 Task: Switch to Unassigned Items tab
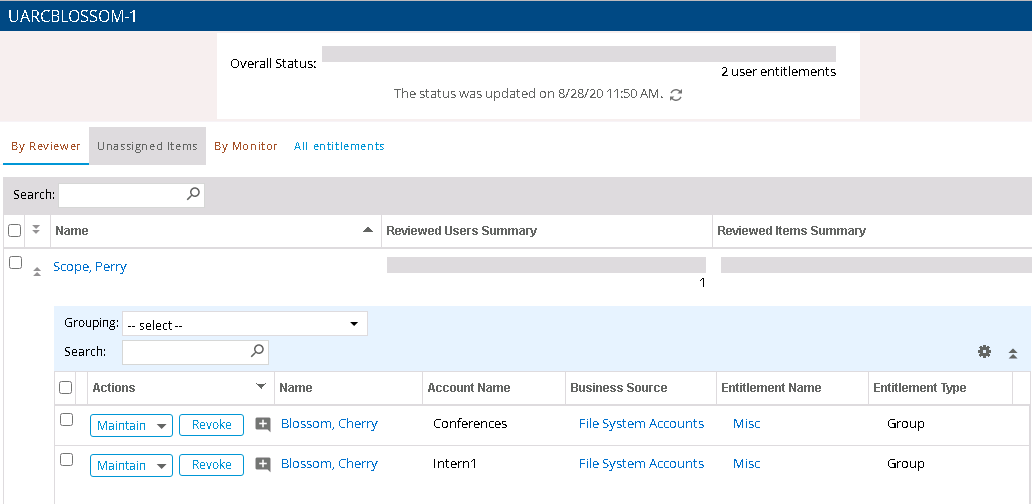147,146
